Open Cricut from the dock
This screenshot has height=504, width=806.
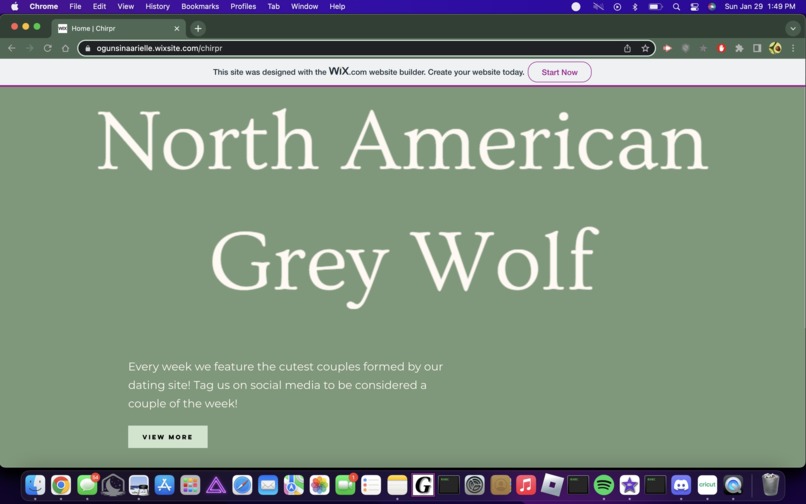707,484
